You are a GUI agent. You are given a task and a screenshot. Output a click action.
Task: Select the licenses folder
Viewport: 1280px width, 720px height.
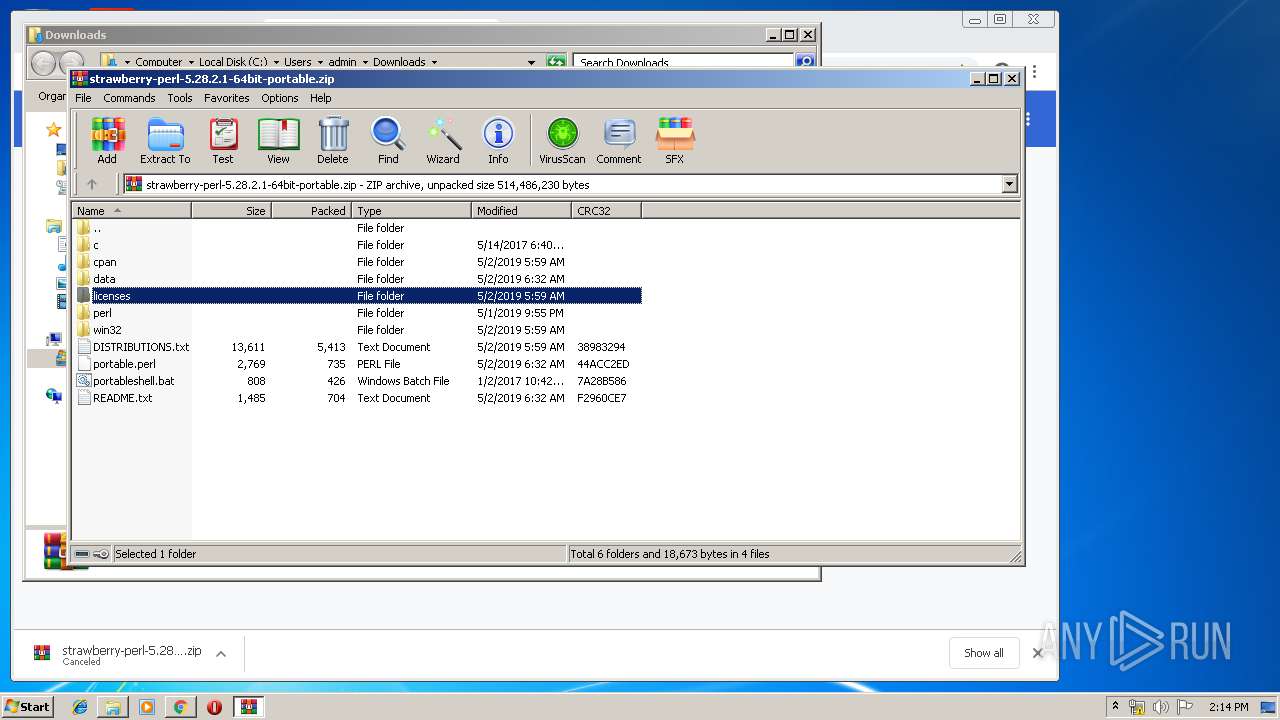[x=357, y=296]
